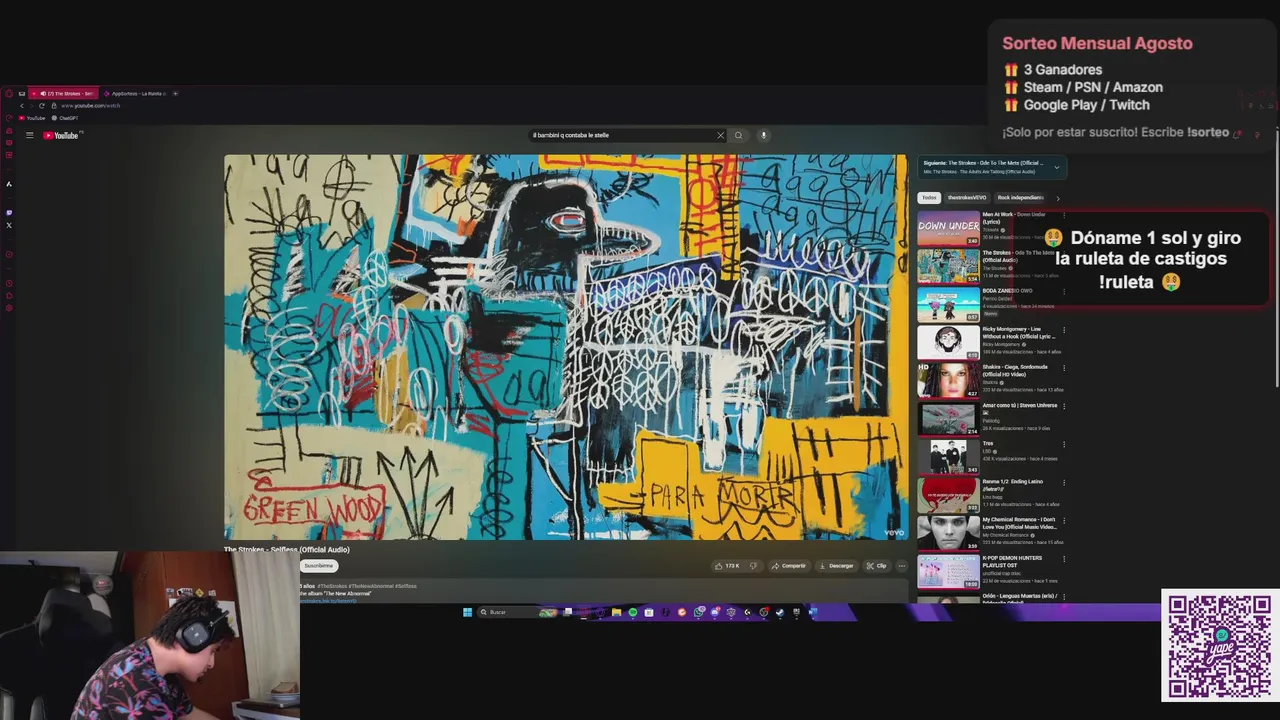The height and width of the screenshot is (720, 1280).
Task: Go back with the browser back arrow
Action: click(21, 105)
